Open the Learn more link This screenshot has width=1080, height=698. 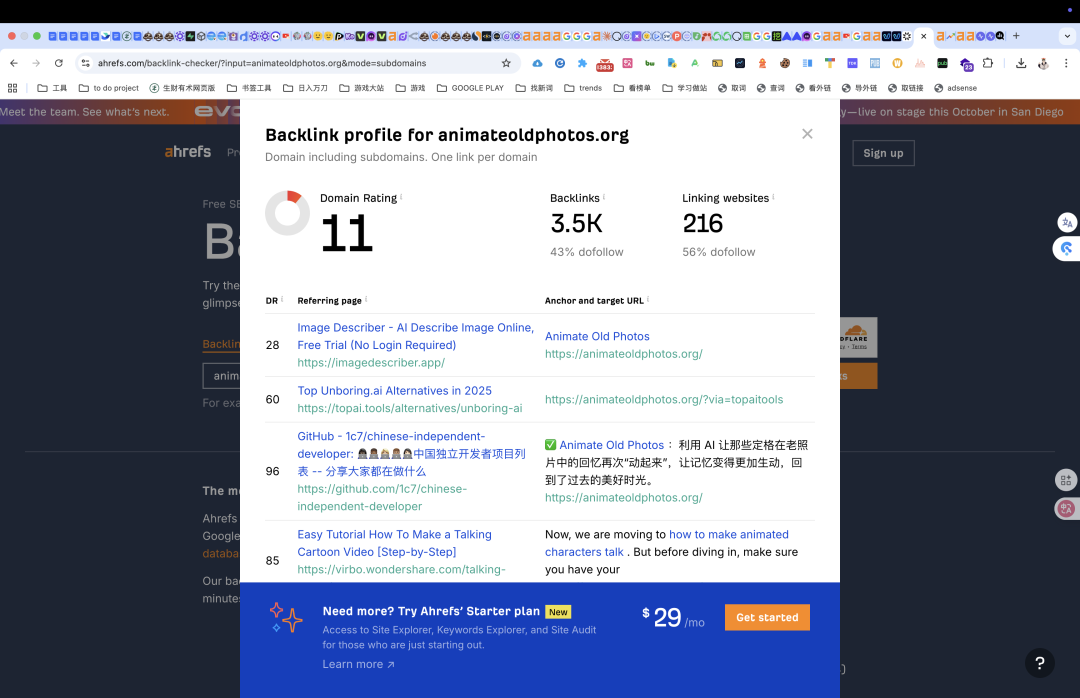point(358,664)
